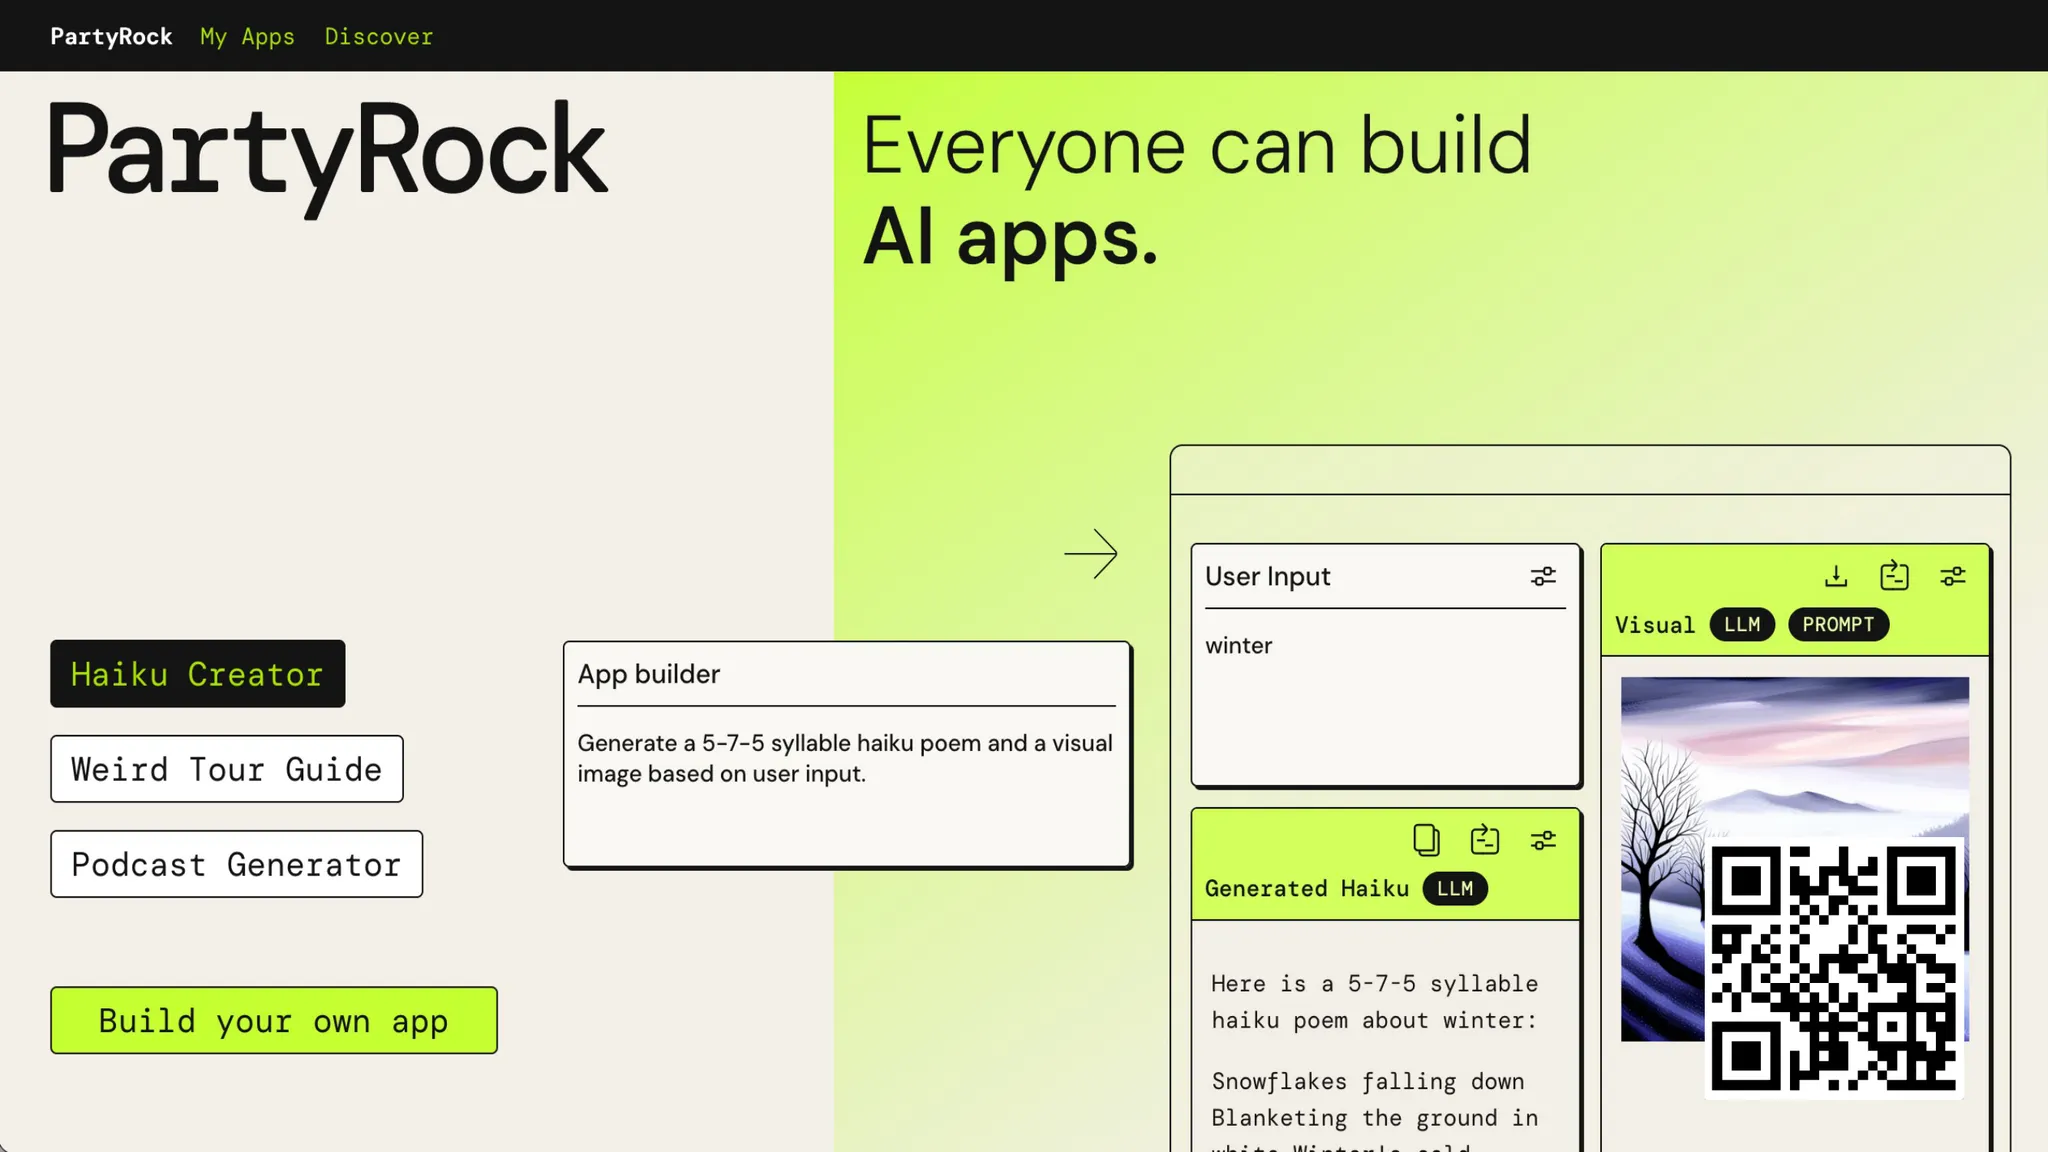The image size is (2048, 1152).
Task: Open settings sliders icon in Visual widget
Action: [1953, 576]
